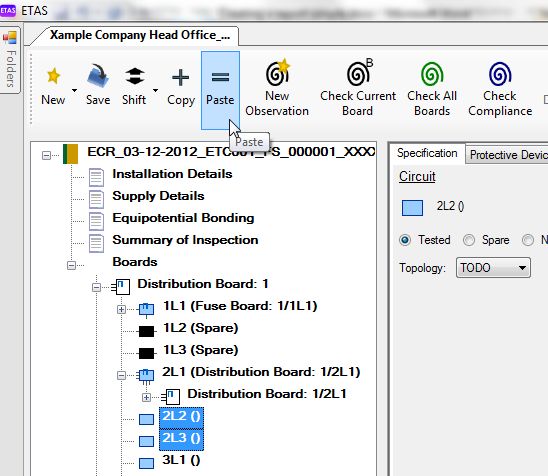Open Equipotential Bonding page
Viewport: 548px width, 476px height.
(183, 218)
